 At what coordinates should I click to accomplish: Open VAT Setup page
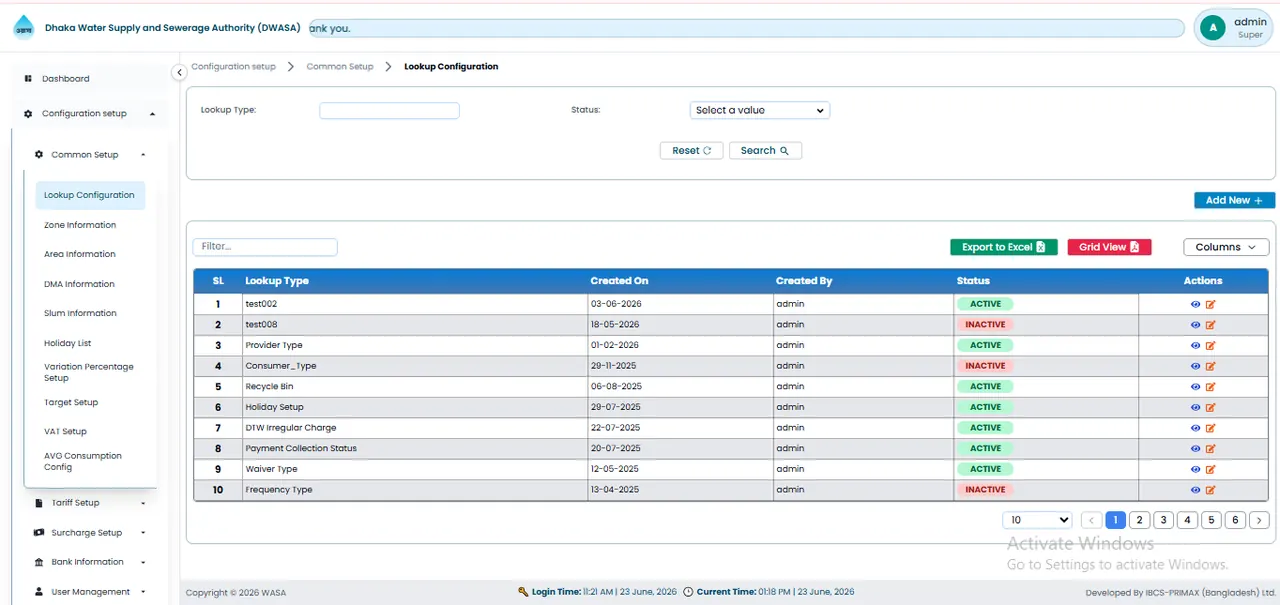(x=65, y=432)
